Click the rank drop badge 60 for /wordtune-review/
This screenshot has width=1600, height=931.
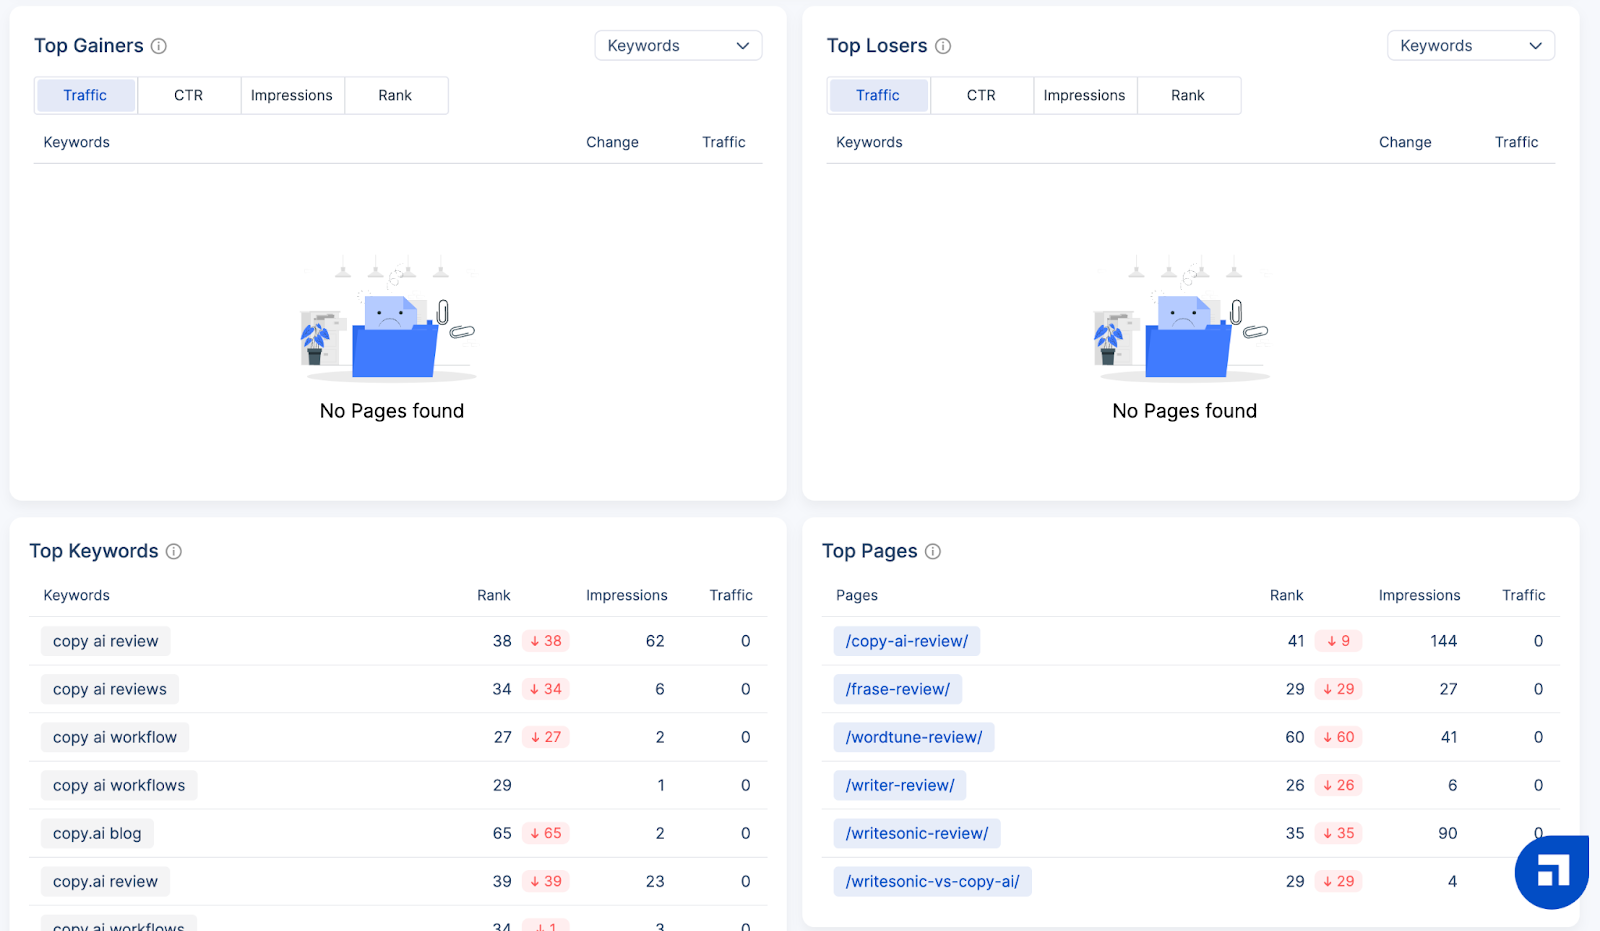(1339, 737)
